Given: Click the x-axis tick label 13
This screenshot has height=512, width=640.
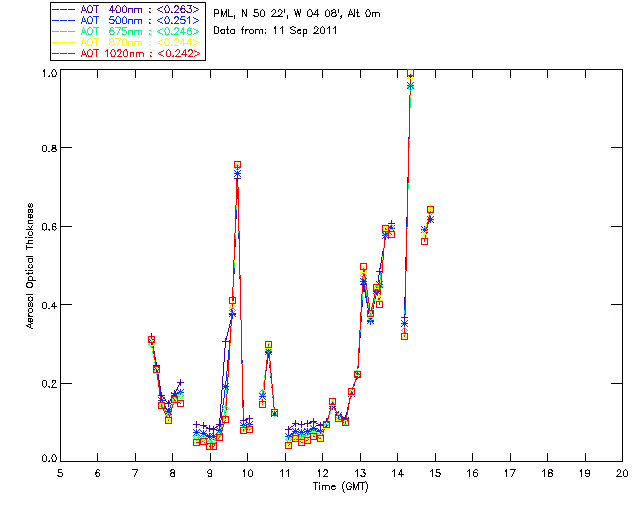Looking at the screenshot, I should coord(360,473).
